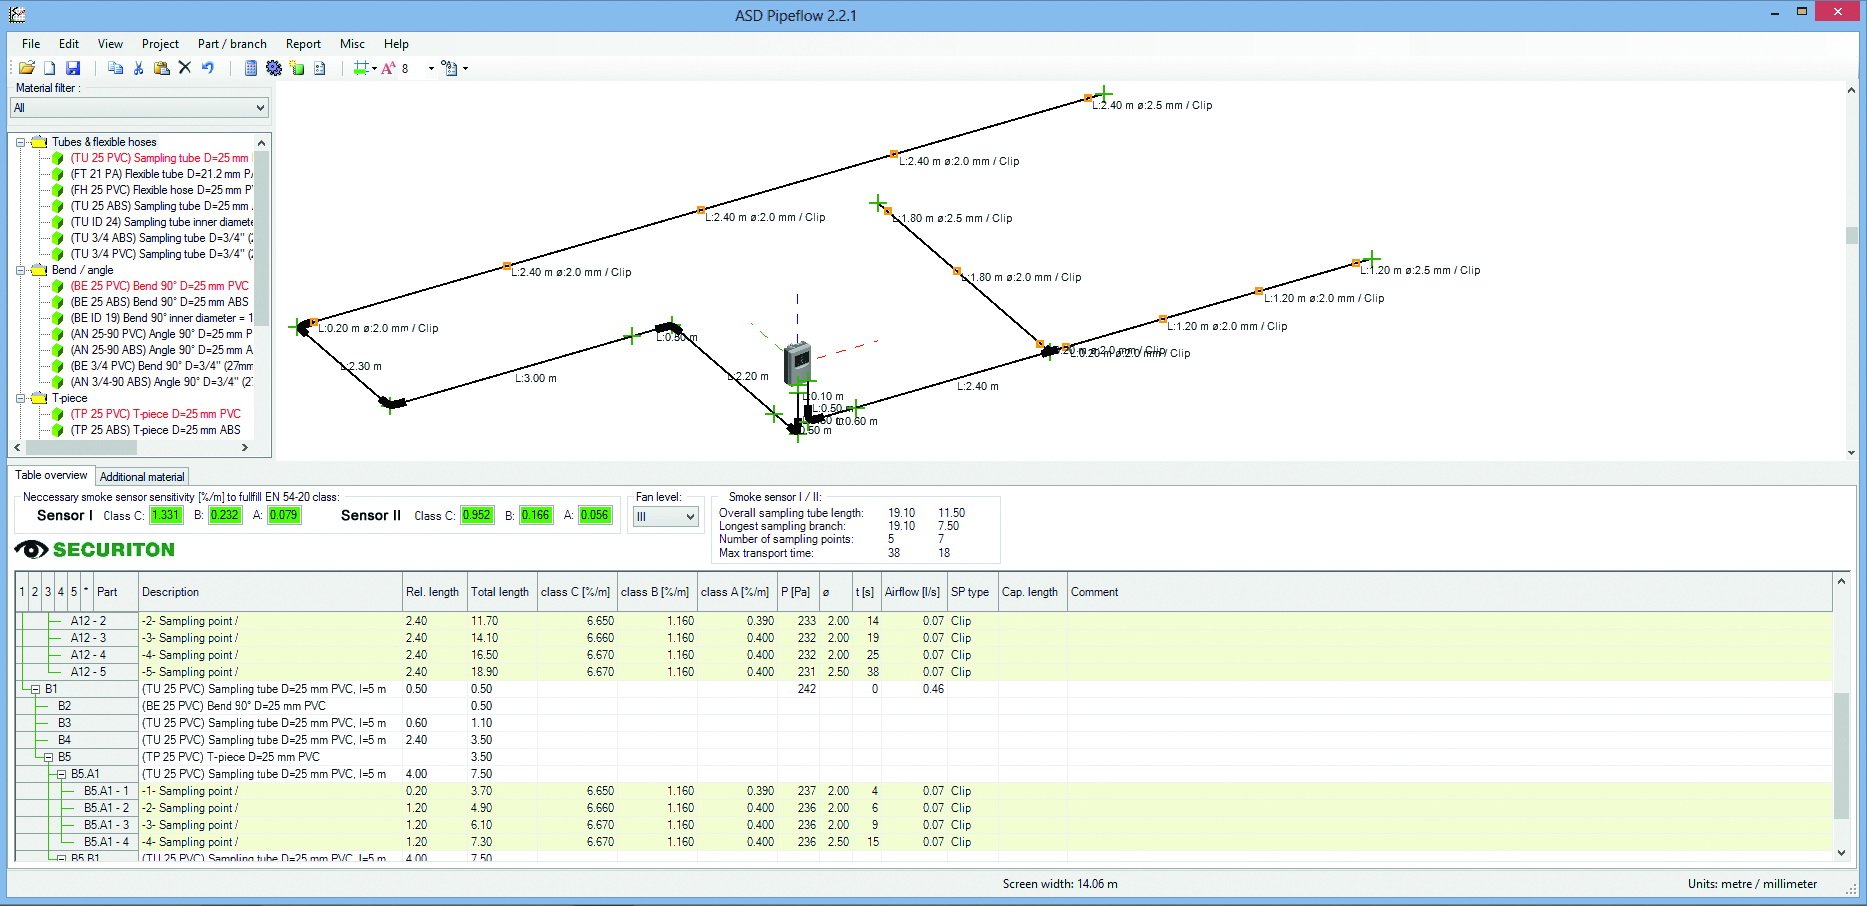
Task: Click Sensor II Class C value 0.952
Action: [477, 515]
